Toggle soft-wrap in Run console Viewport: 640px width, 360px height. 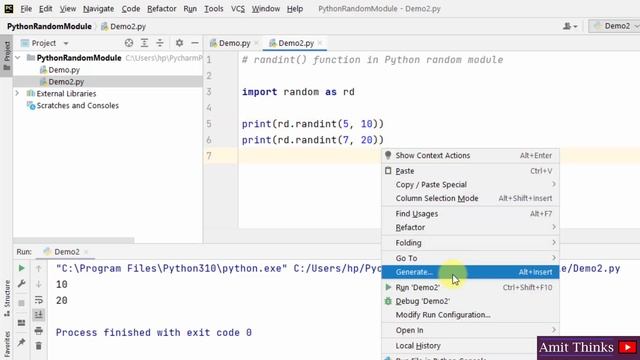[x=39, y=300]
